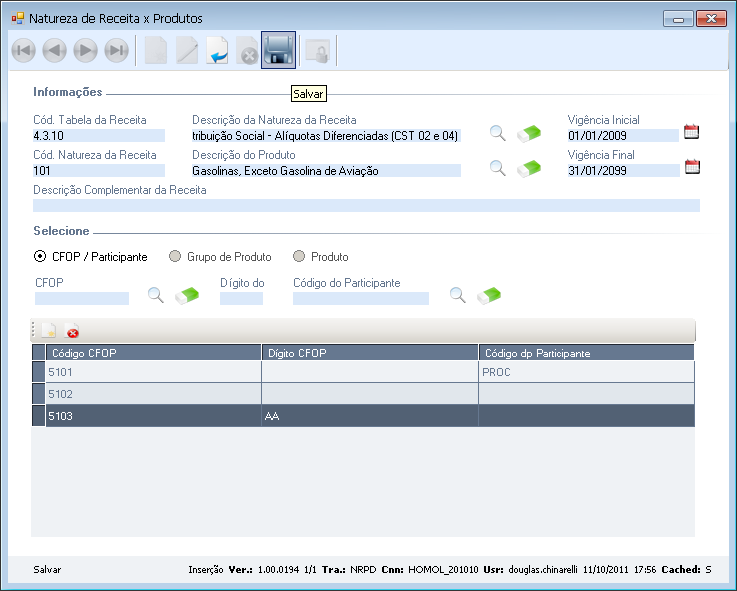
Task: Search for a Natureza da Receita description
Action: [x=497, y=133]
